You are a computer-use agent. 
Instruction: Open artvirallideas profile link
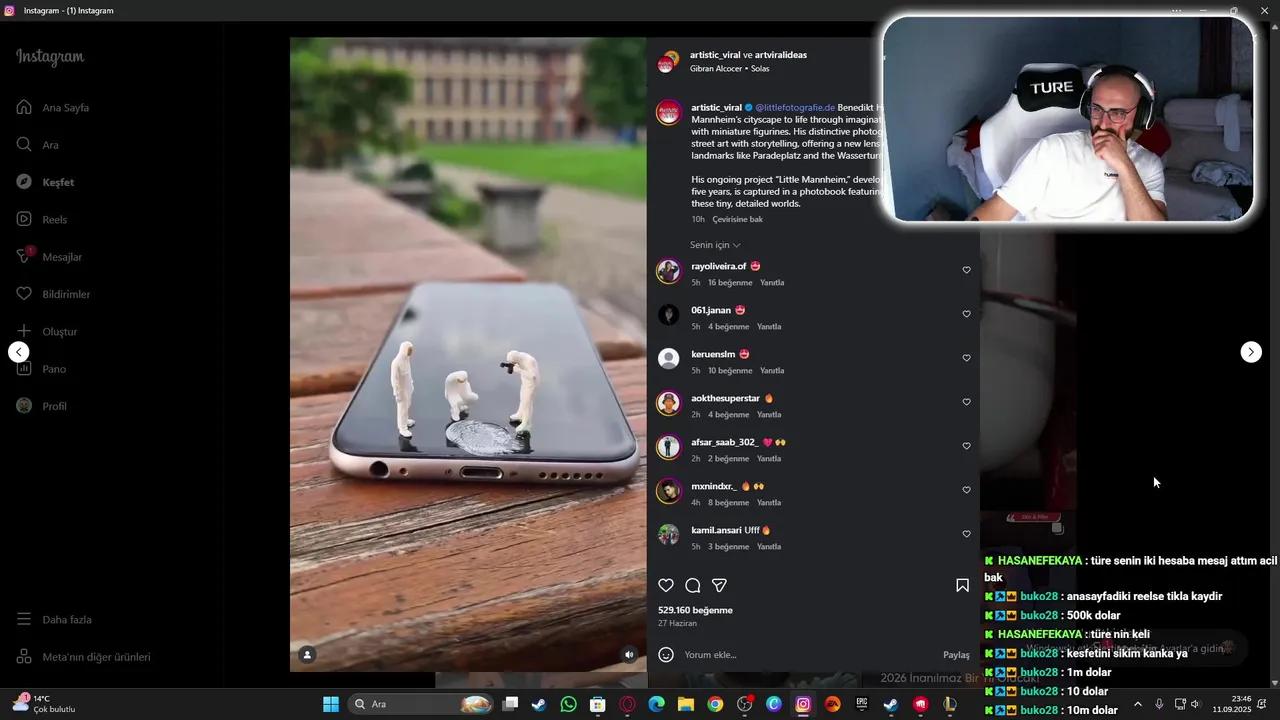pos(781,55)
